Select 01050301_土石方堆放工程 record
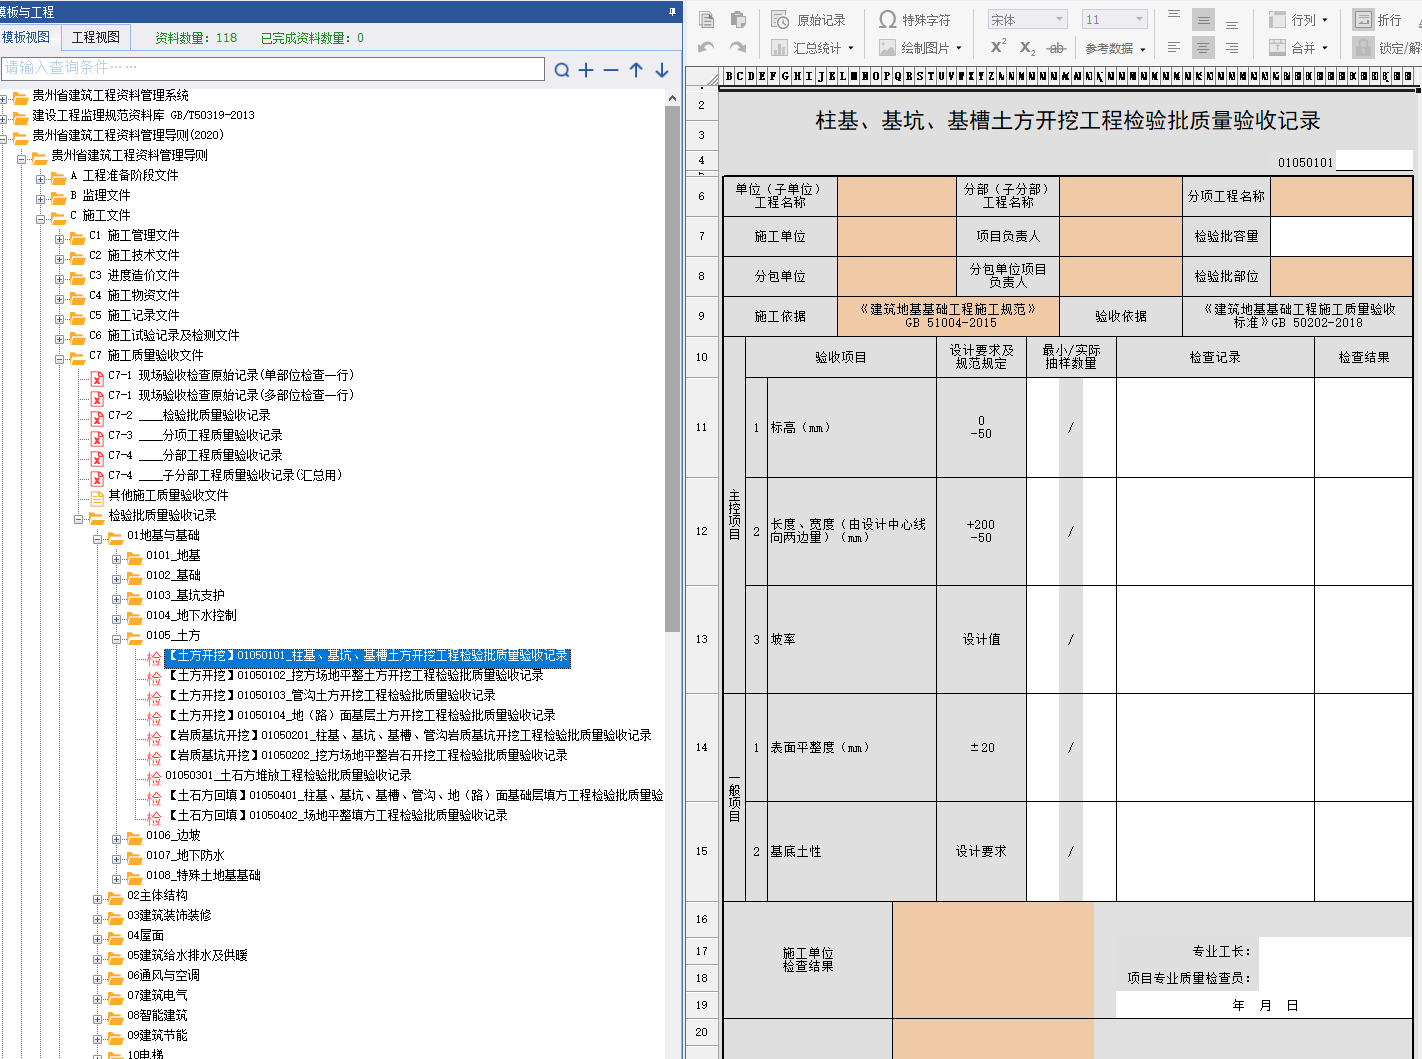Screen dimensions: 1422x1059 (x=288, y=775)
